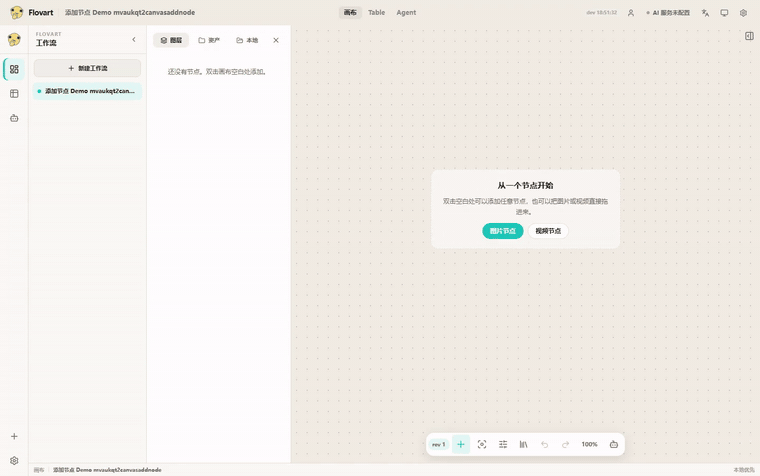
Task: Close the layers panel with X
Action: coord(276,40)
